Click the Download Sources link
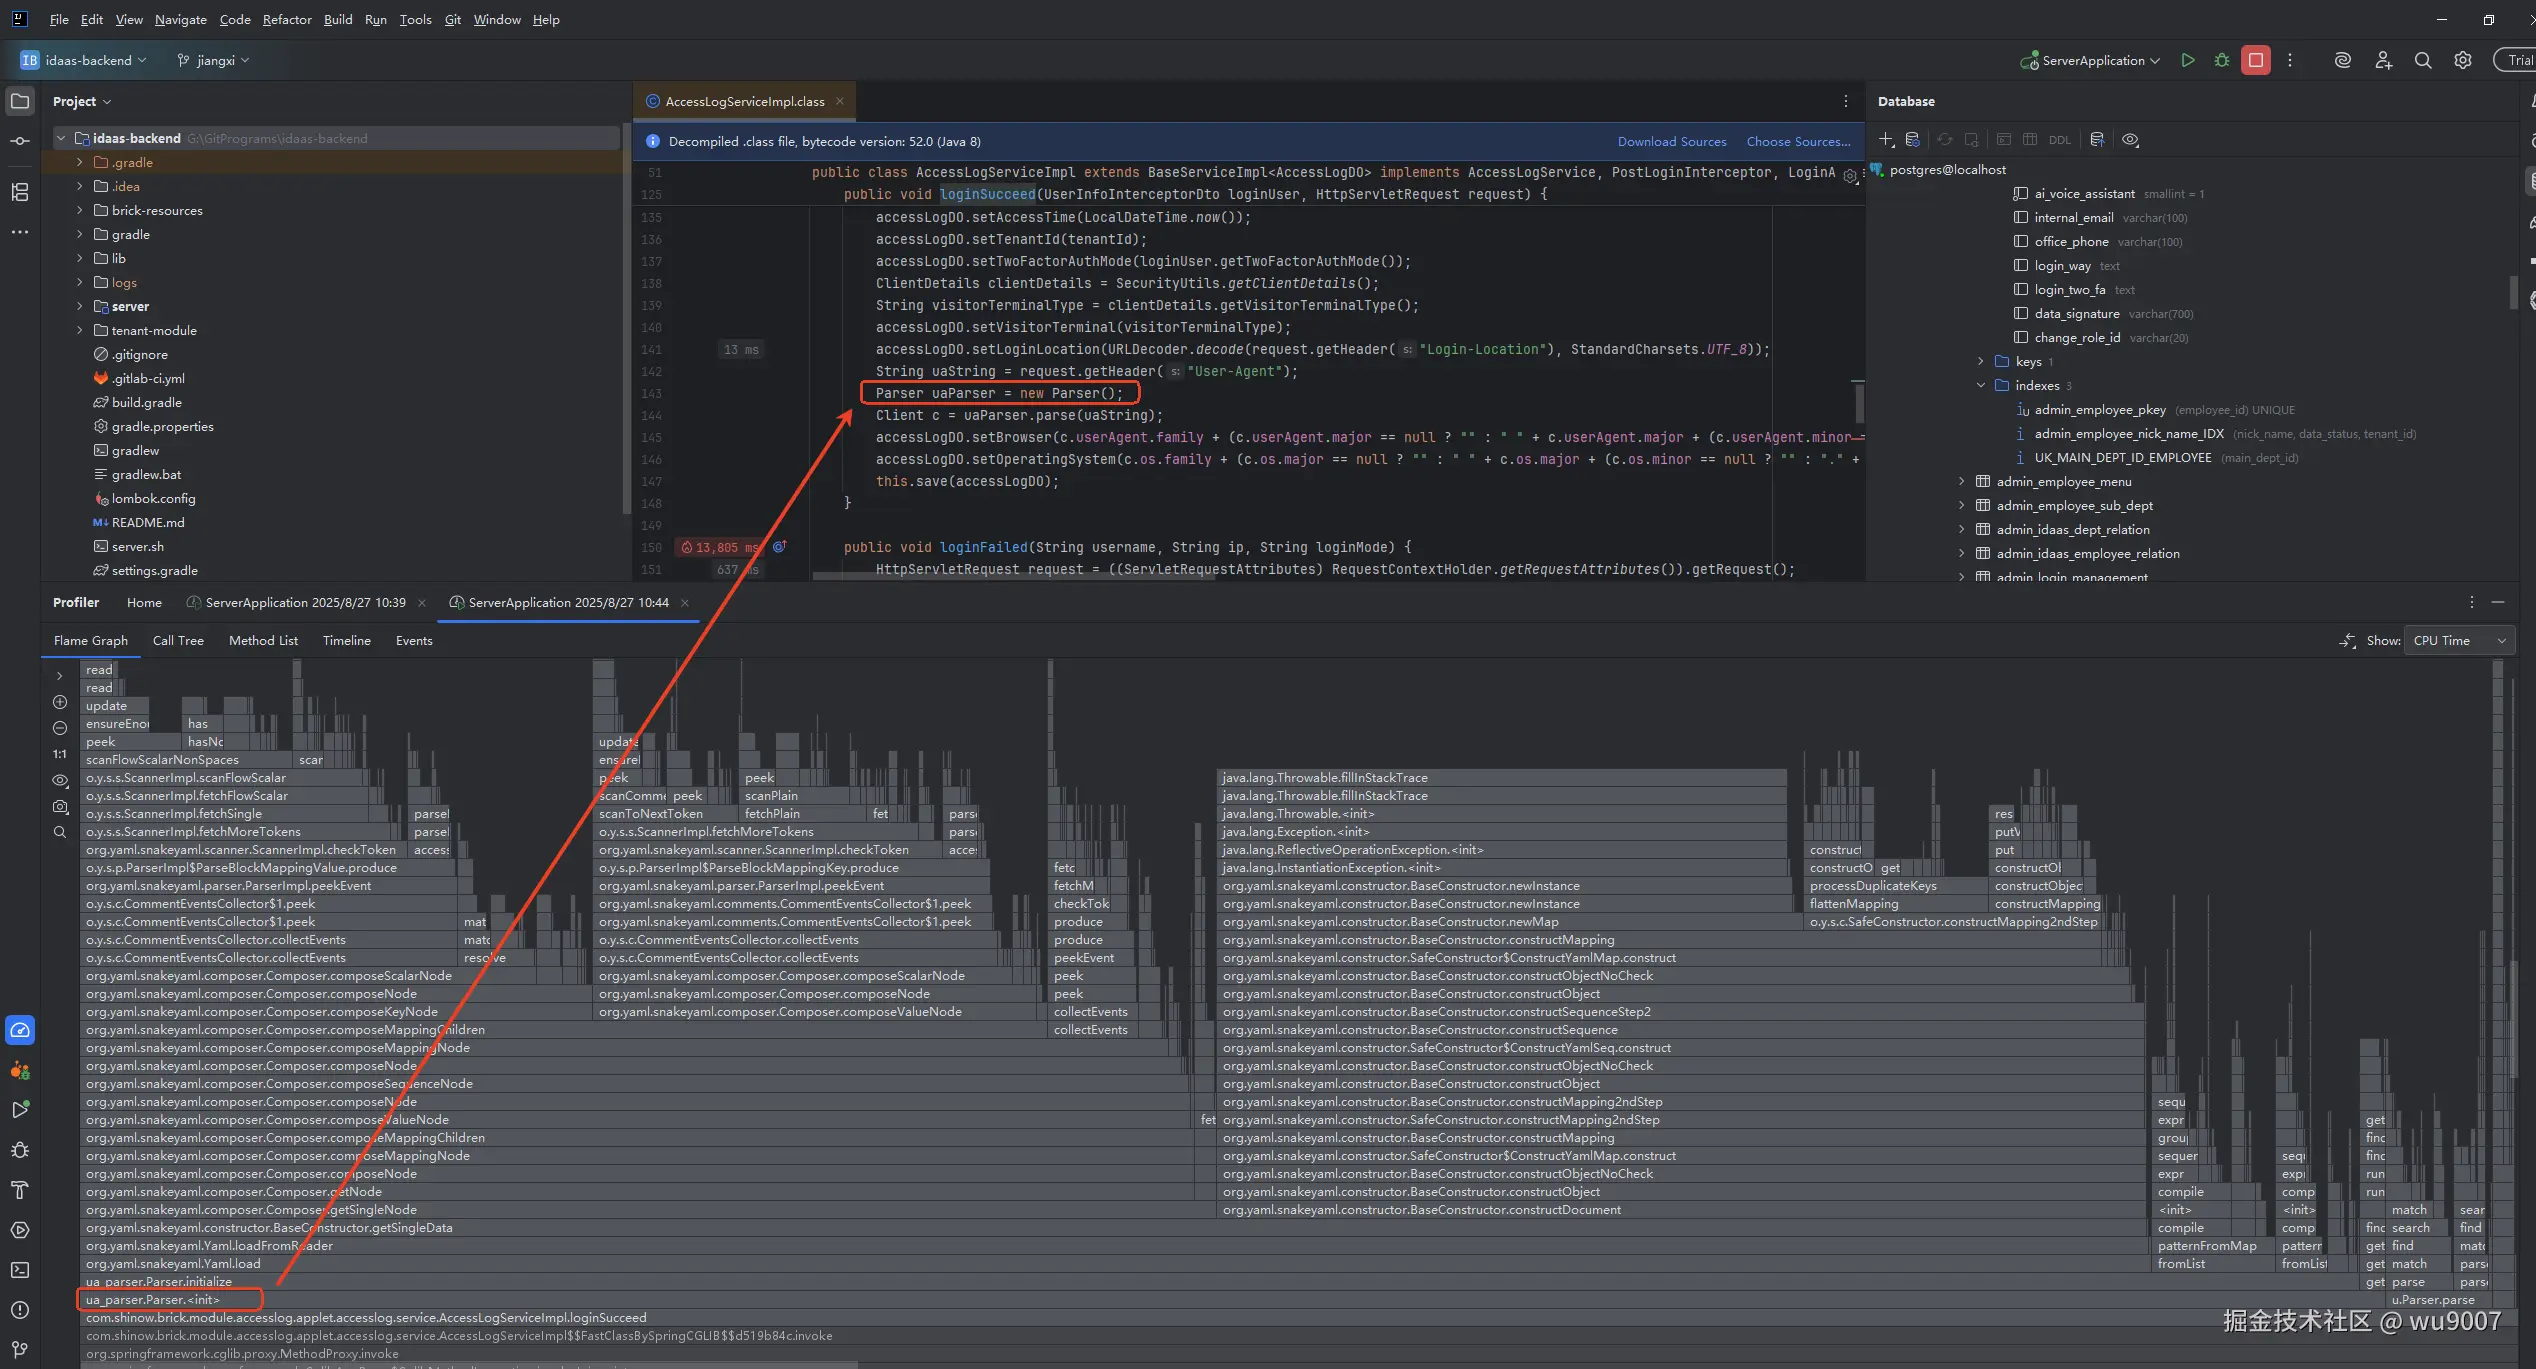Viewport: 2536px width, 1369px height. tap(1672, 141)
